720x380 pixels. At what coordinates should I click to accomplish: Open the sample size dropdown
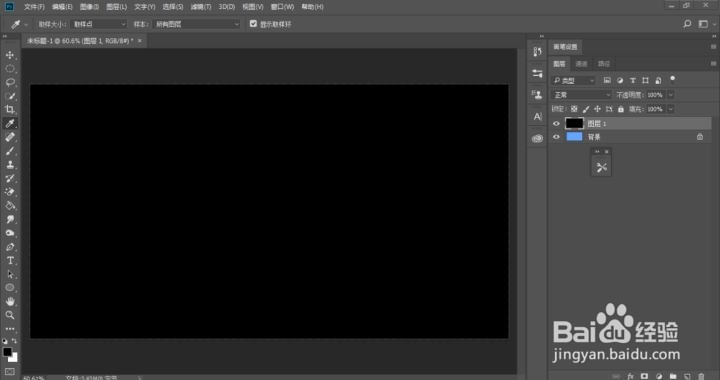click(99, 24)
